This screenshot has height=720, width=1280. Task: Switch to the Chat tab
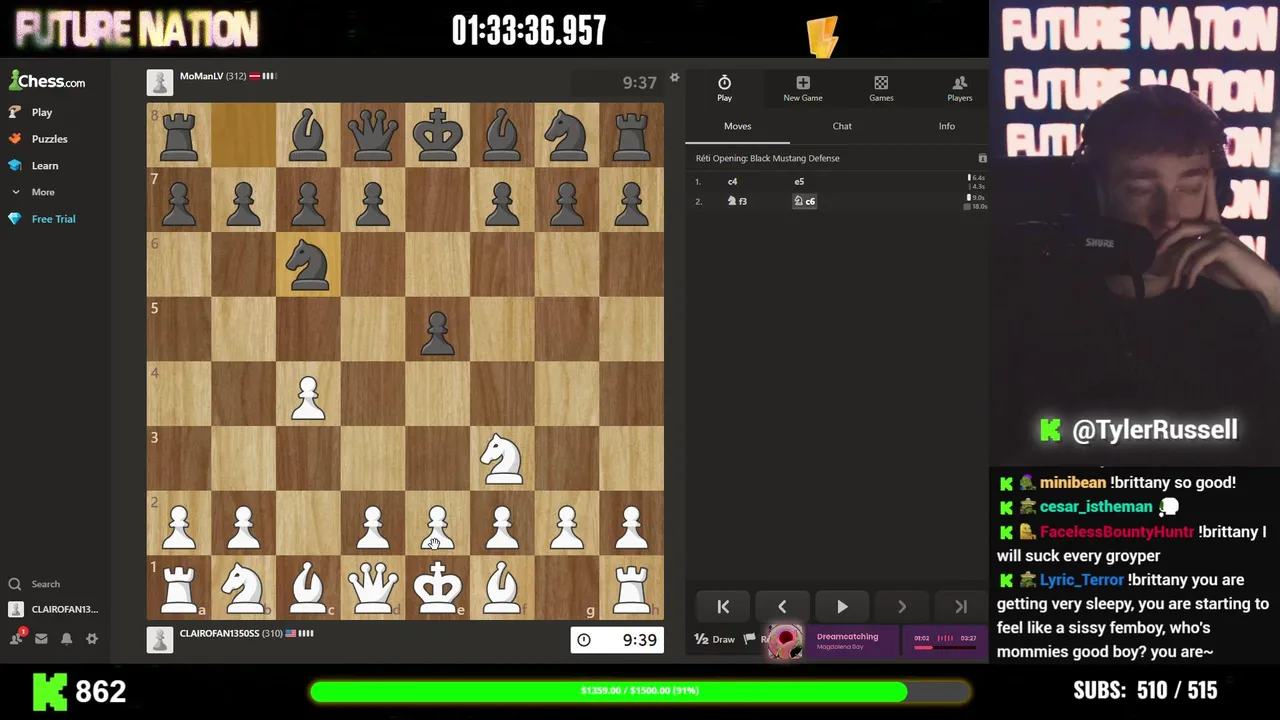(842, 126)
